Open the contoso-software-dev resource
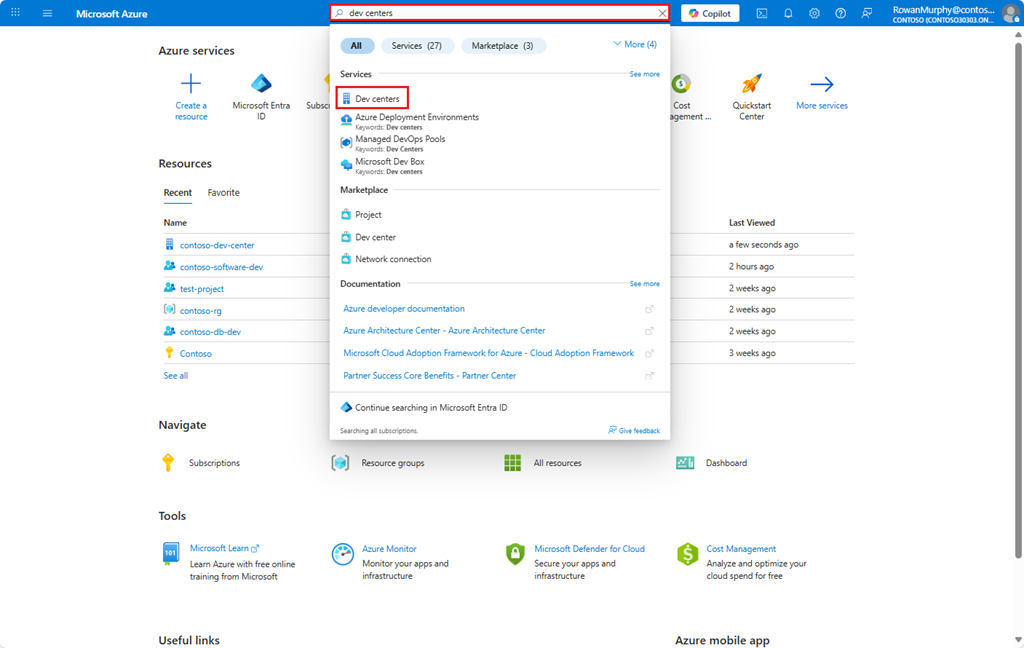1024x648 pixels. [x=221, y=267]
